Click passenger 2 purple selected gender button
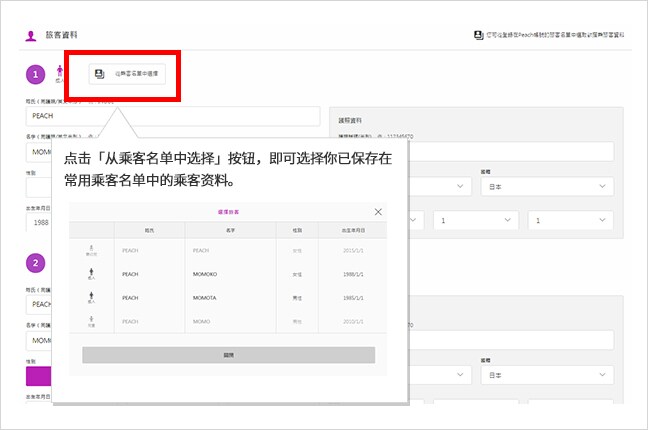 [x=38, y=376]
